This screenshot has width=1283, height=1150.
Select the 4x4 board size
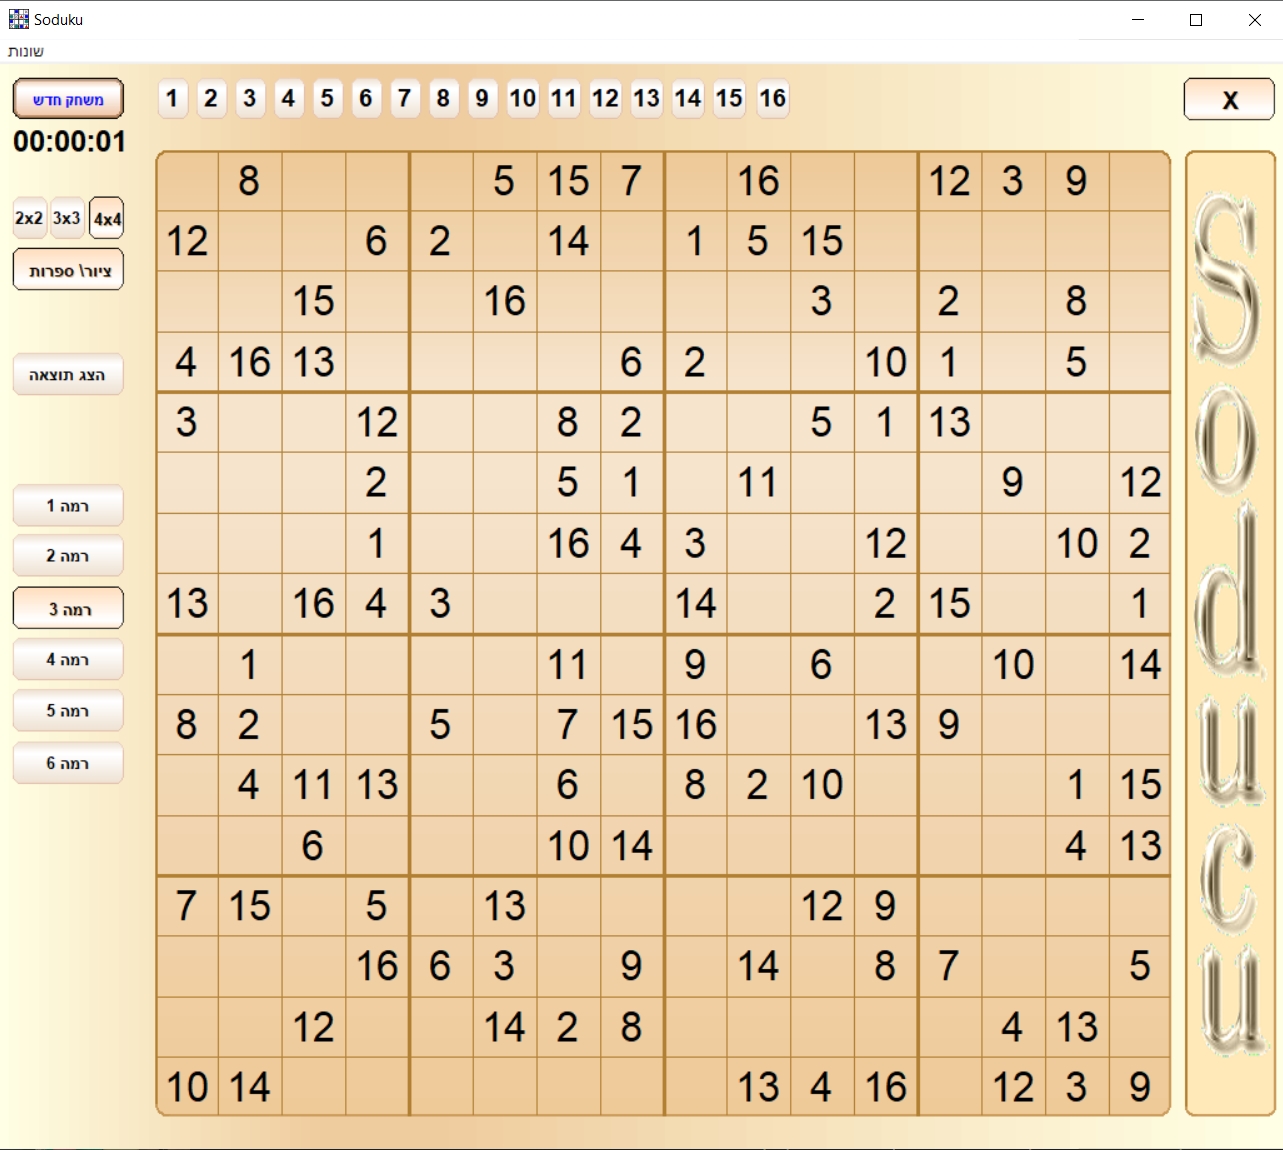pyautogui.click(x=107, y=218)
